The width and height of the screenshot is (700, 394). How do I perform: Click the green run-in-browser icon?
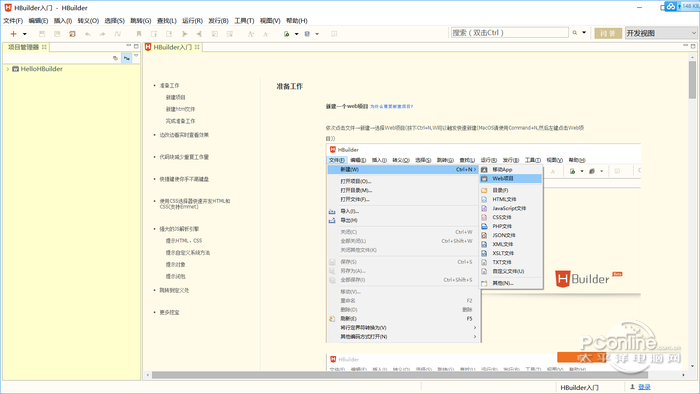click(287, 34)
